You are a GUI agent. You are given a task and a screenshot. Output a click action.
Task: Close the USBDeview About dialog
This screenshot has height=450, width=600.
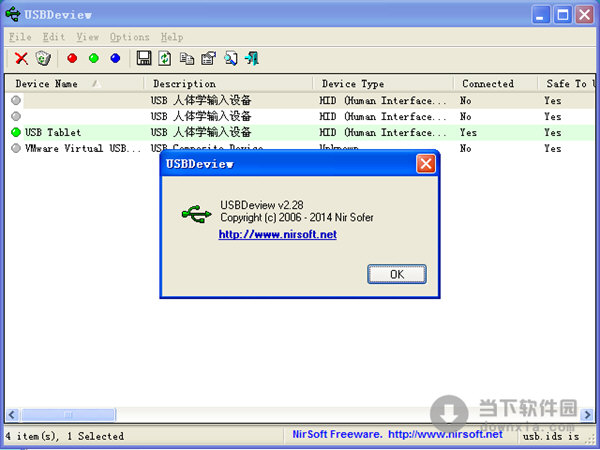(x=426, y=164)
